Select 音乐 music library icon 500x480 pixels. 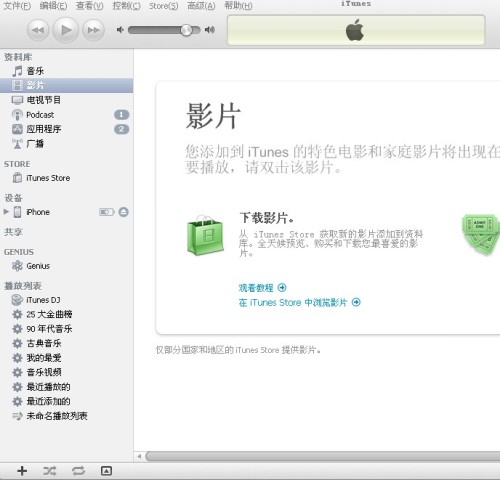(x=17, y=71)
